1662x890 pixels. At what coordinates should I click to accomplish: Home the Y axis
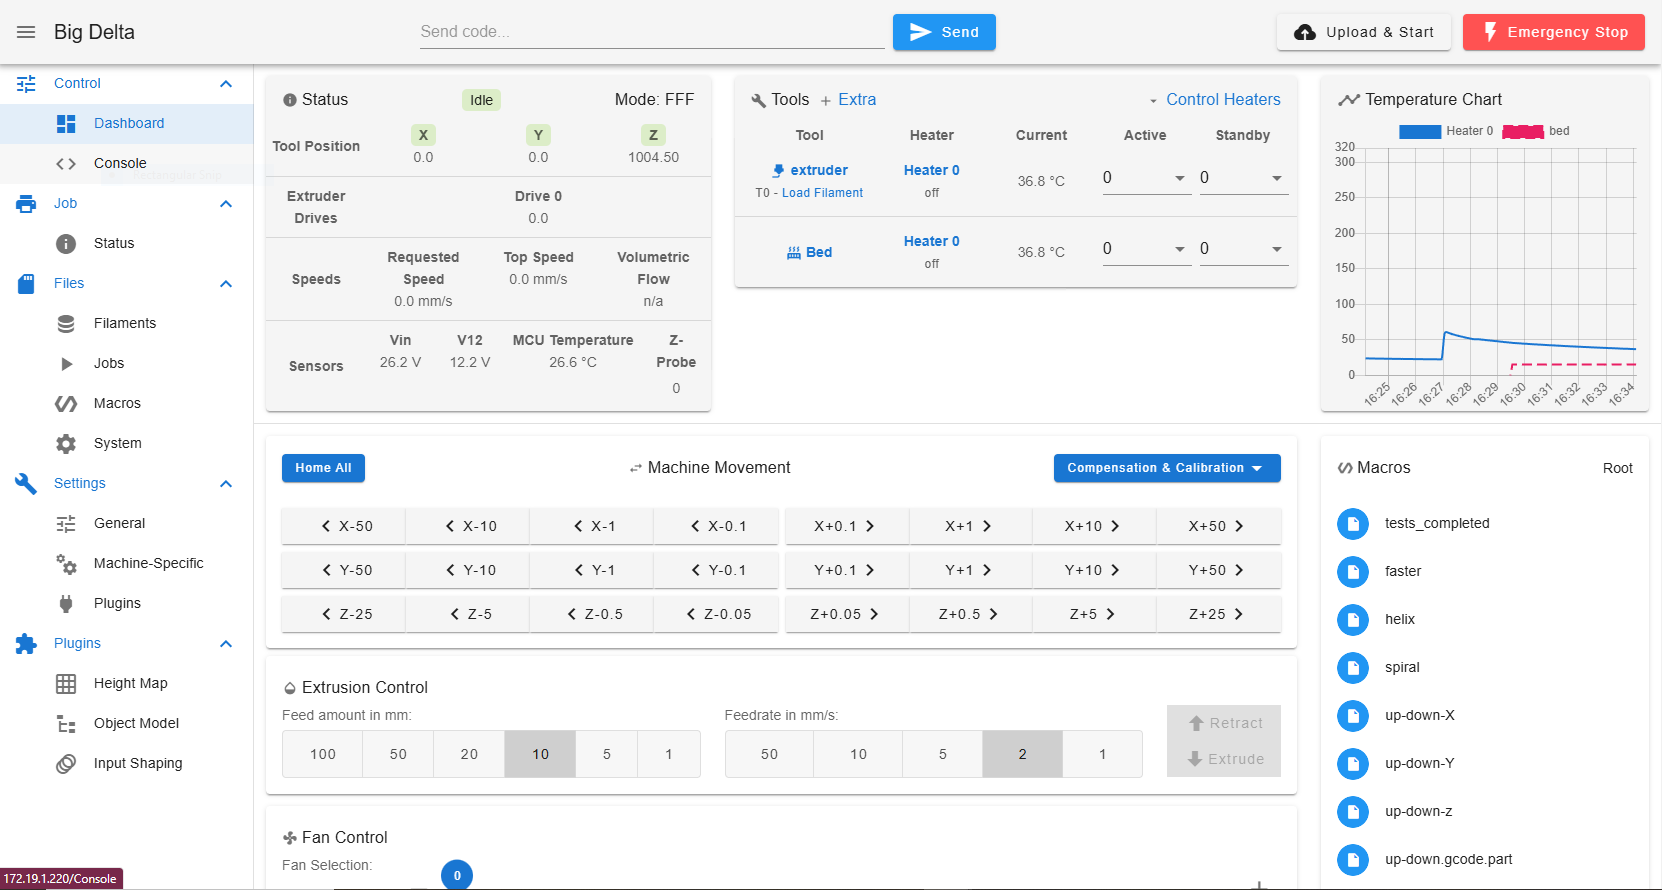click(x=538, y=135)
